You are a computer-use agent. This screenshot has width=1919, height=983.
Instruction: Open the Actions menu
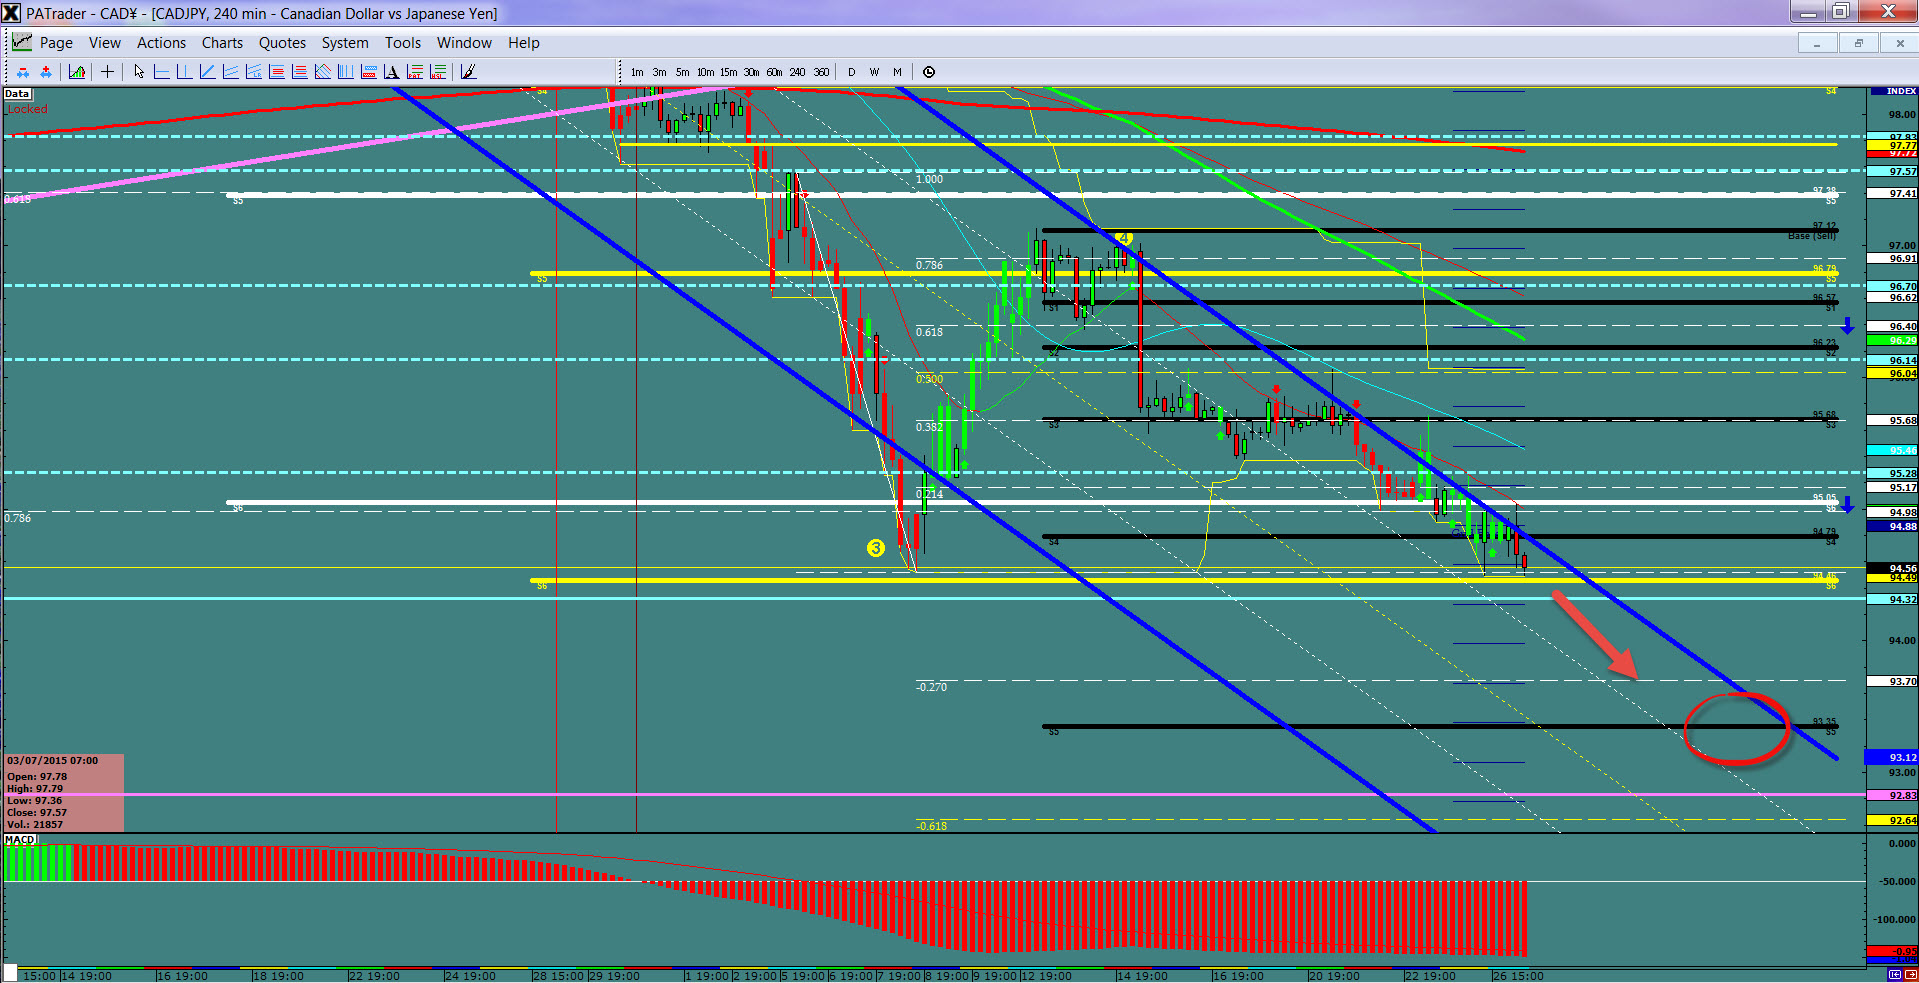point(162,43)
